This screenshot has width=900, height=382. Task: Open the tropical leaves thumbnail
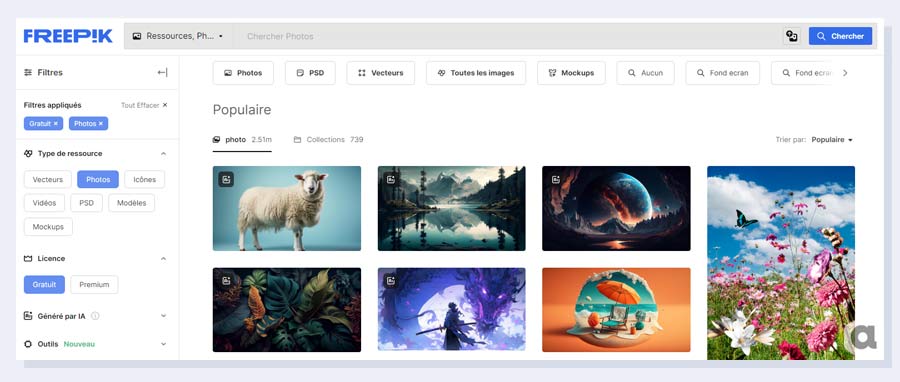pos(287,310)
